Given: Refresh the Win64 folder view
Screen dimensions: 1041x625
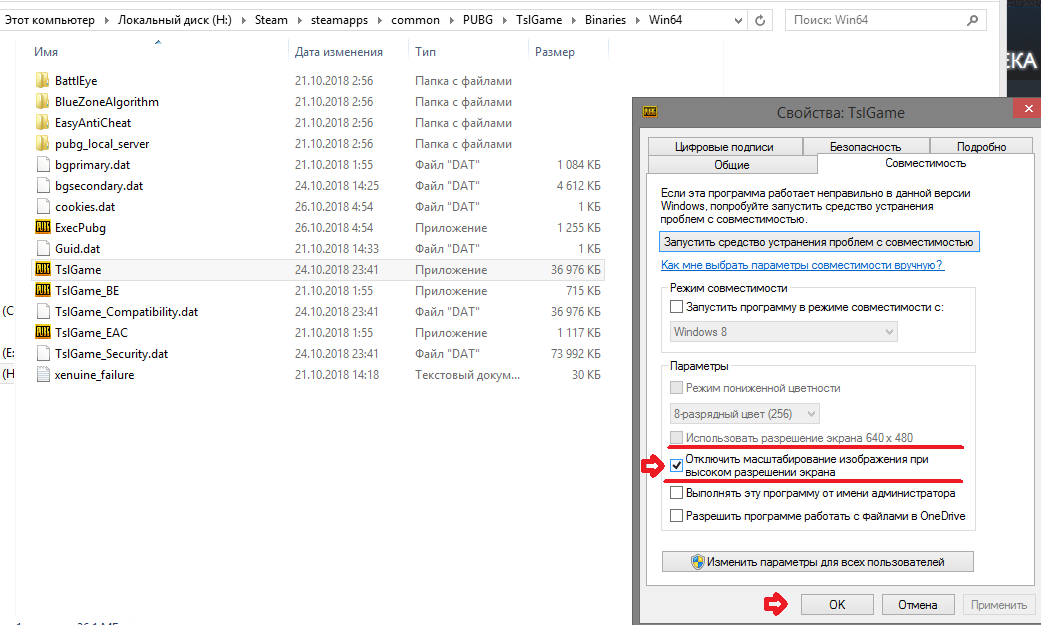Looking at the screenshot, I should click(x=760, y=20).
